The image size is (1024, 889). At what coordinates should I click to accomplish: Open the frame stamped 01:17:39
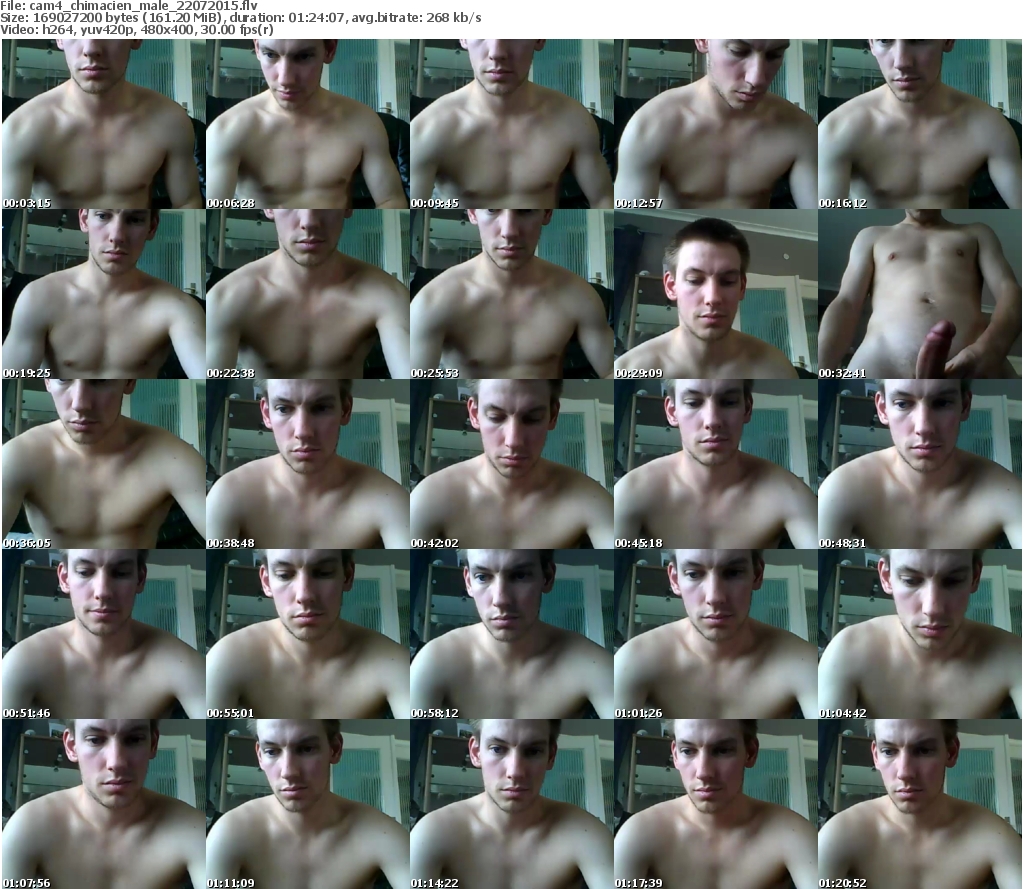coord(716,804)
